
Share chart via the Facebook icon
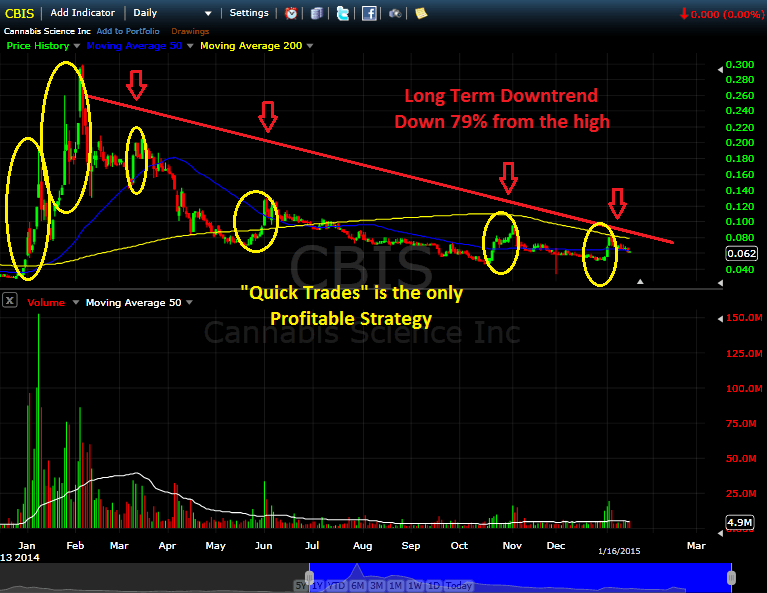click(x=369, y=13)
